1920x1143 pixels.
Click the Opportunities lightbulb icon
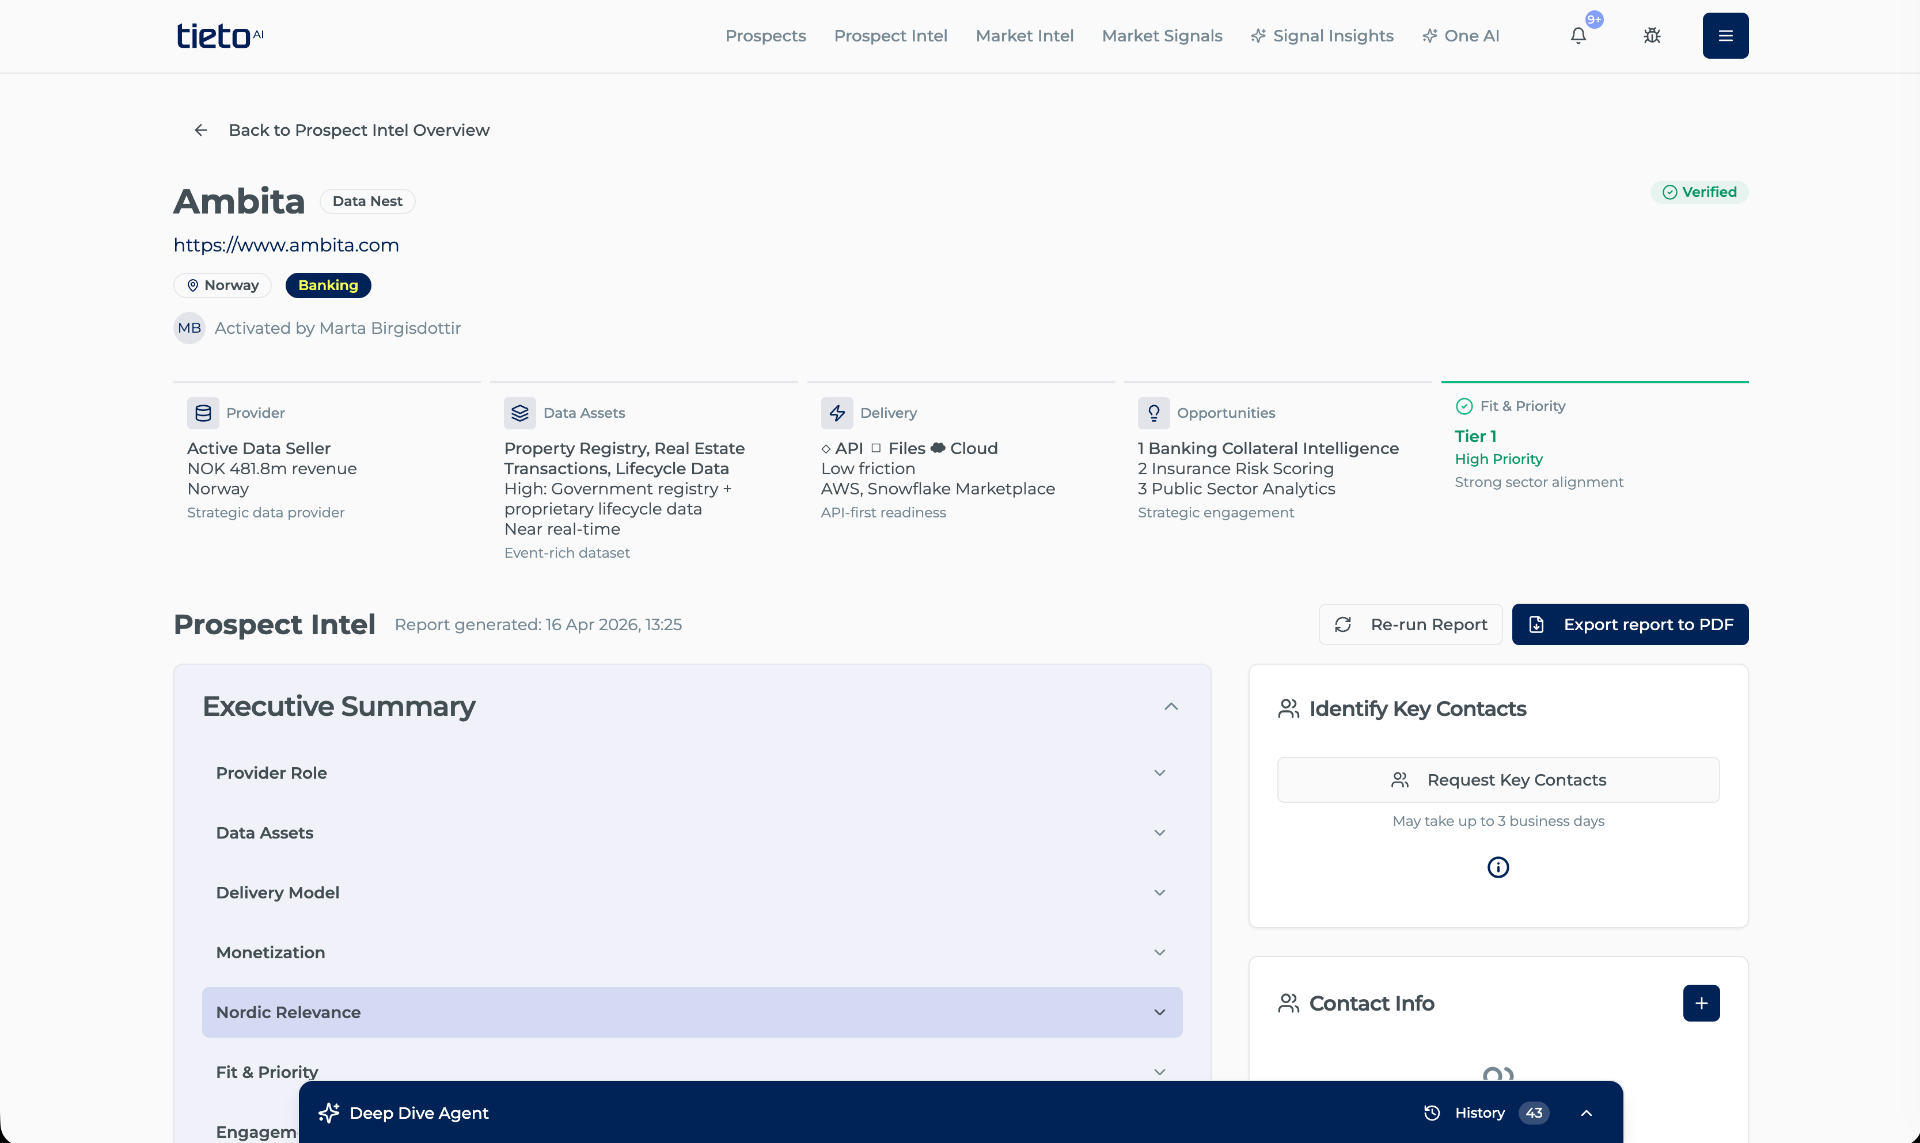pyautogui.click(x=1154, y=413)
